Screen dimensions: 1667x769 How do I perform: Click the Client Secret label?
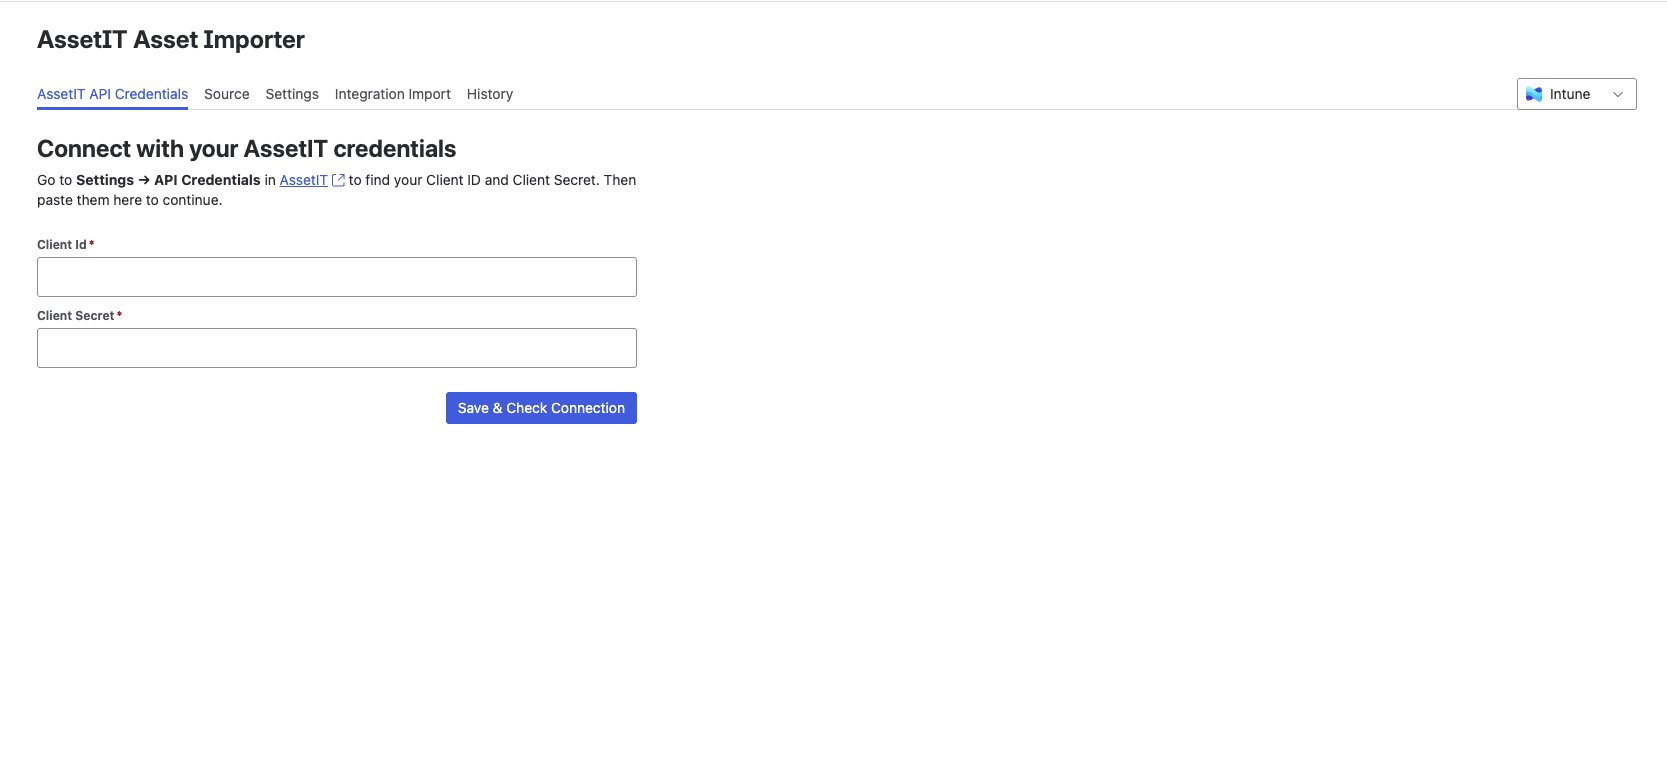click(76, 316)
